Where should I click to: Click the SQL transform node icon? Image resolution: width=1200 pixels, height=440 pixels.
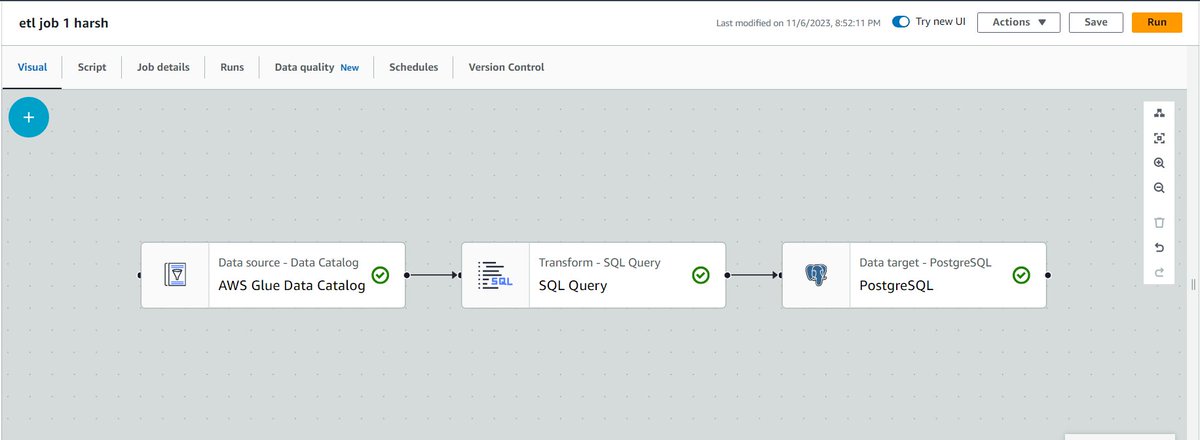pos(495,275)
